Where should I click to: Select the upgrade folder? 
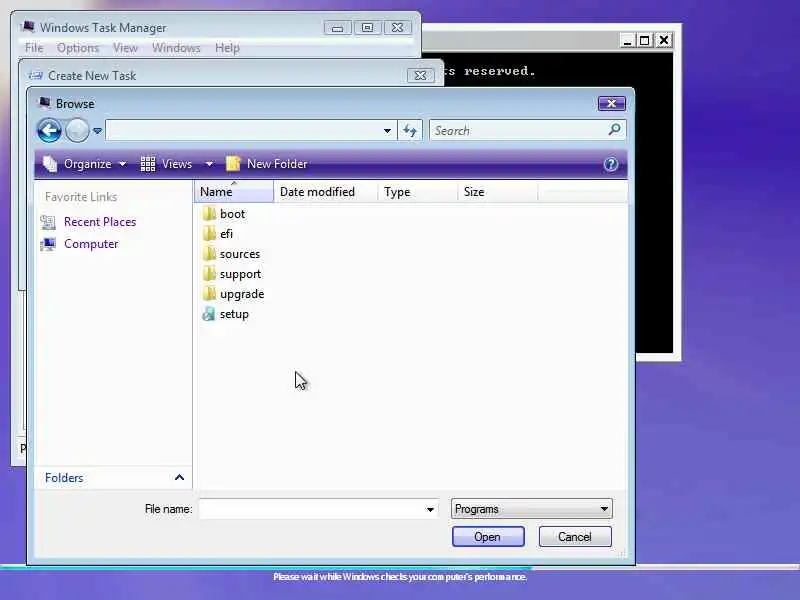(234, 294)
